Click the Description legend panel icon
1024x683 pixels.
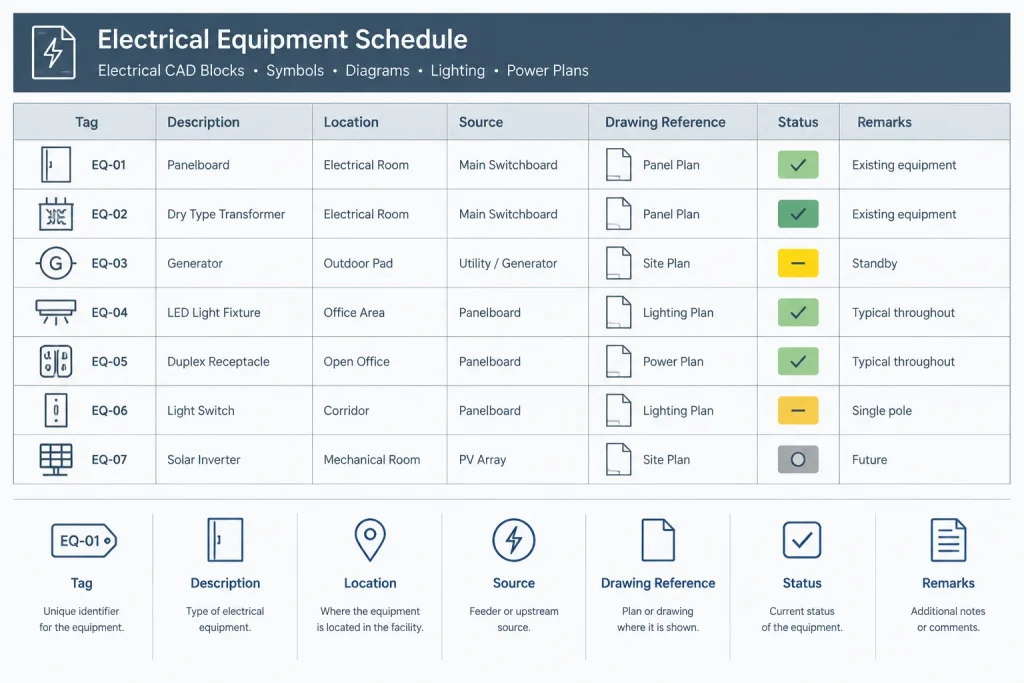pos(225,540)
